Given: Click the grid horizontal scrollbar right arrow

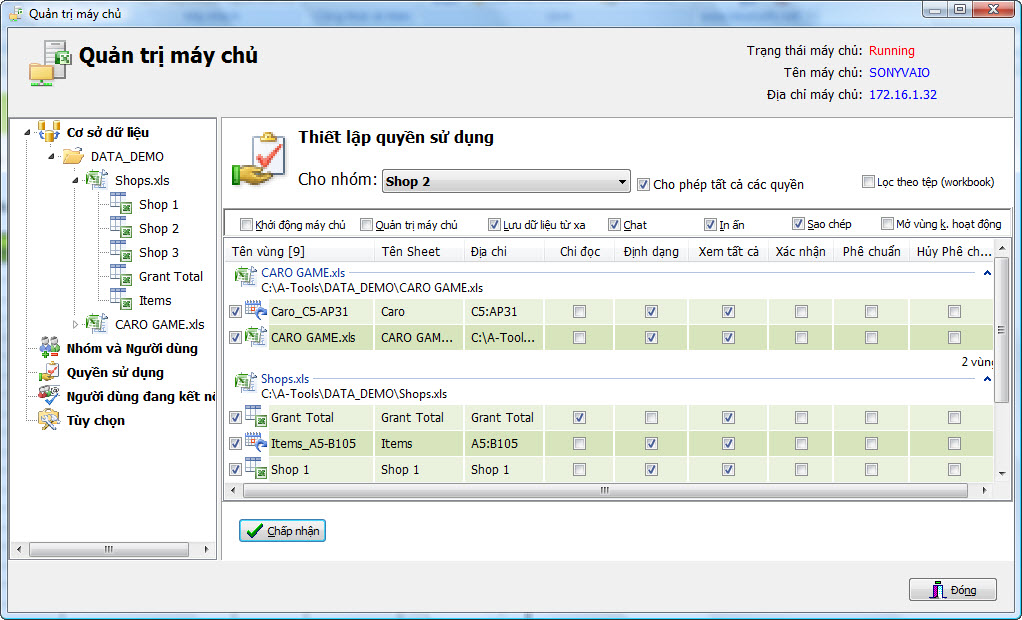Looking at the screenshot, I should coord(985,490).
